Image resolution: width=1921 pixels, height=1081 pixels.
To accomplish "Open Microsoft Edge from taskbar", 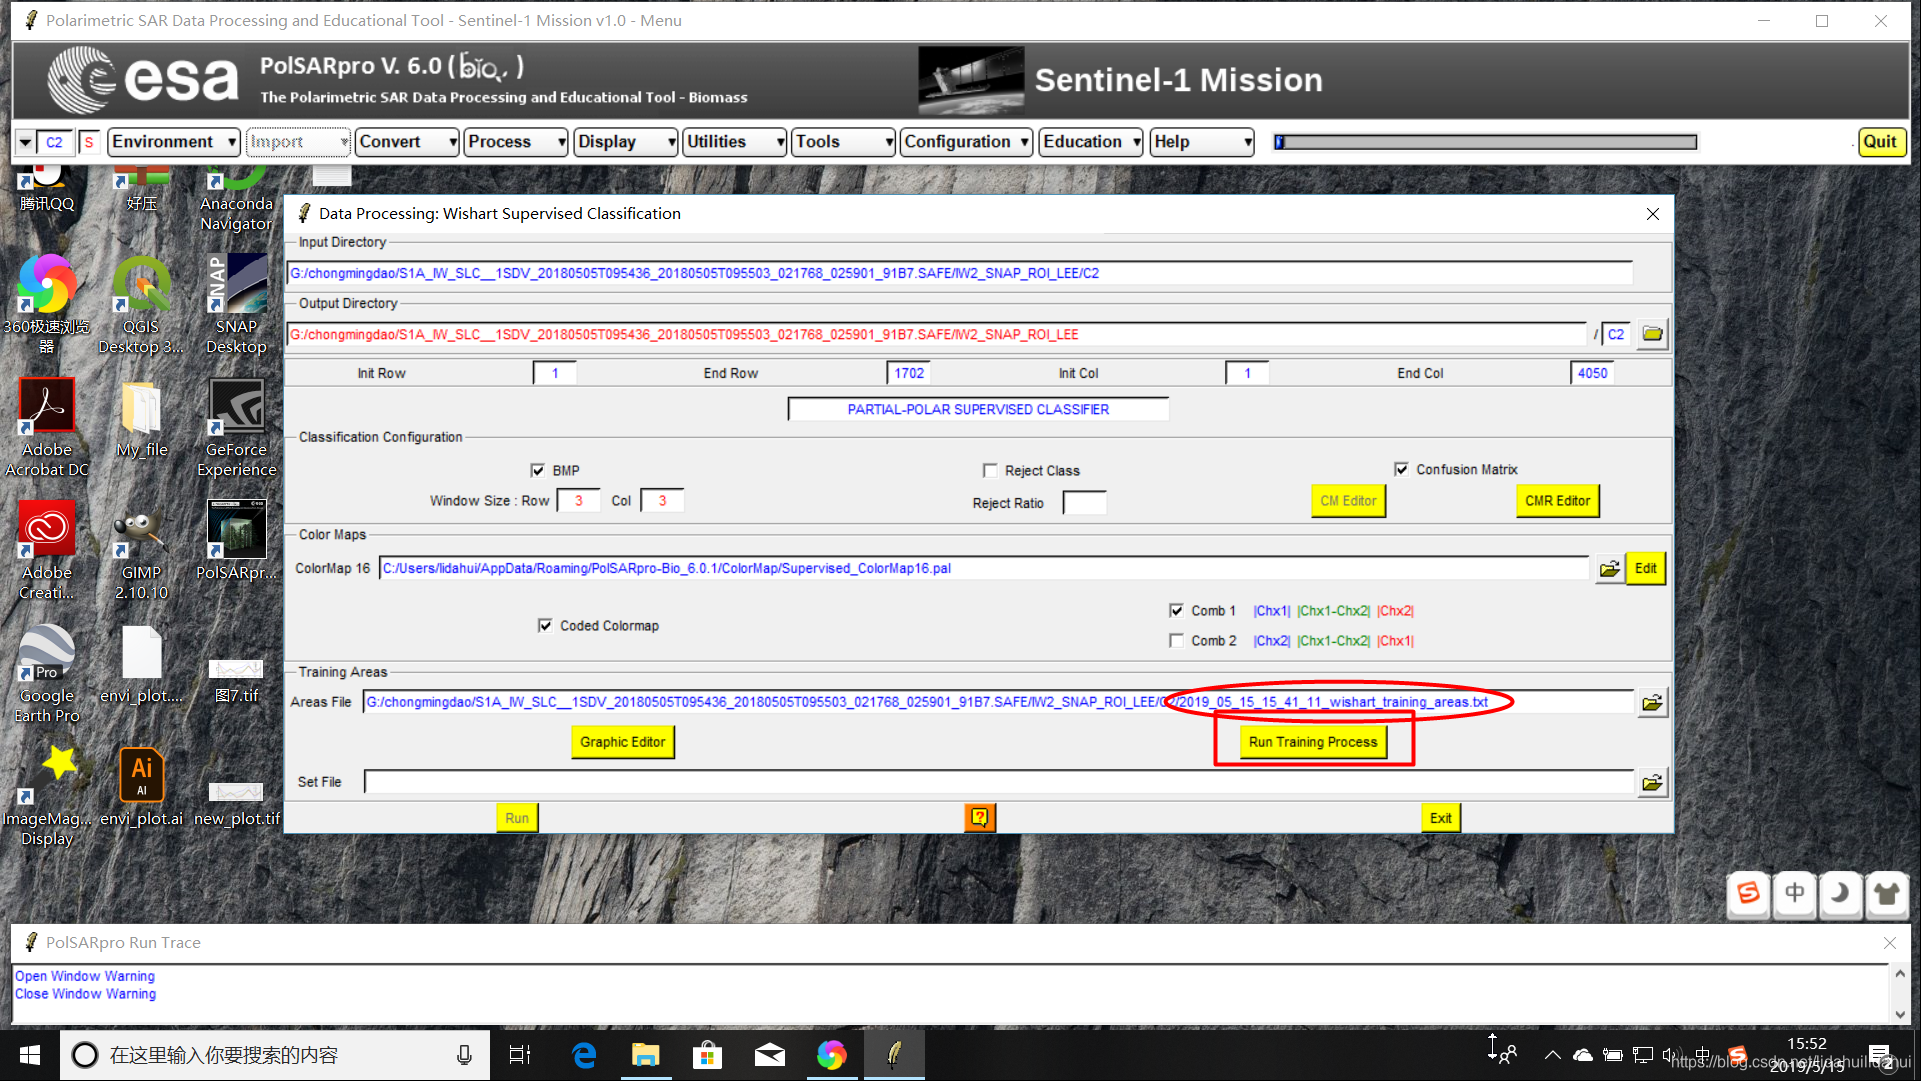I will 584,1055.
